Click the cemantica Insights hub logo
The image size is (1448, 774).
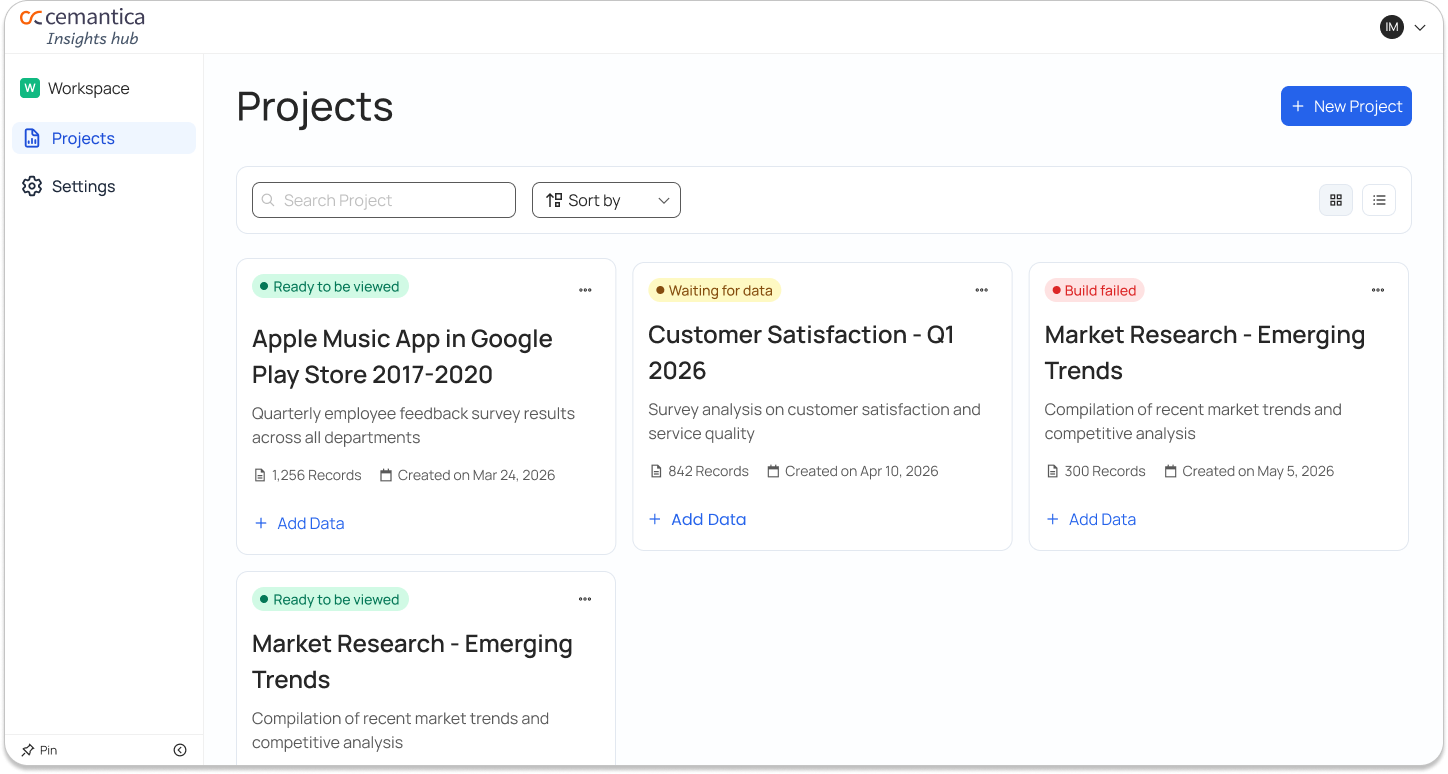[82, 27]
